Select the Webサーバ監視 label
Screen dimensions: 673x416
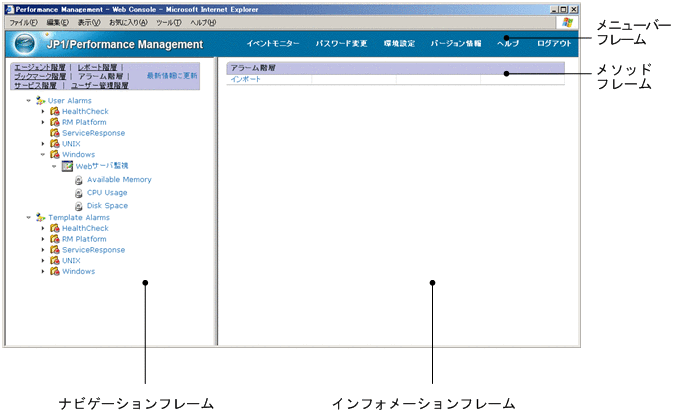tap(102, 166)
